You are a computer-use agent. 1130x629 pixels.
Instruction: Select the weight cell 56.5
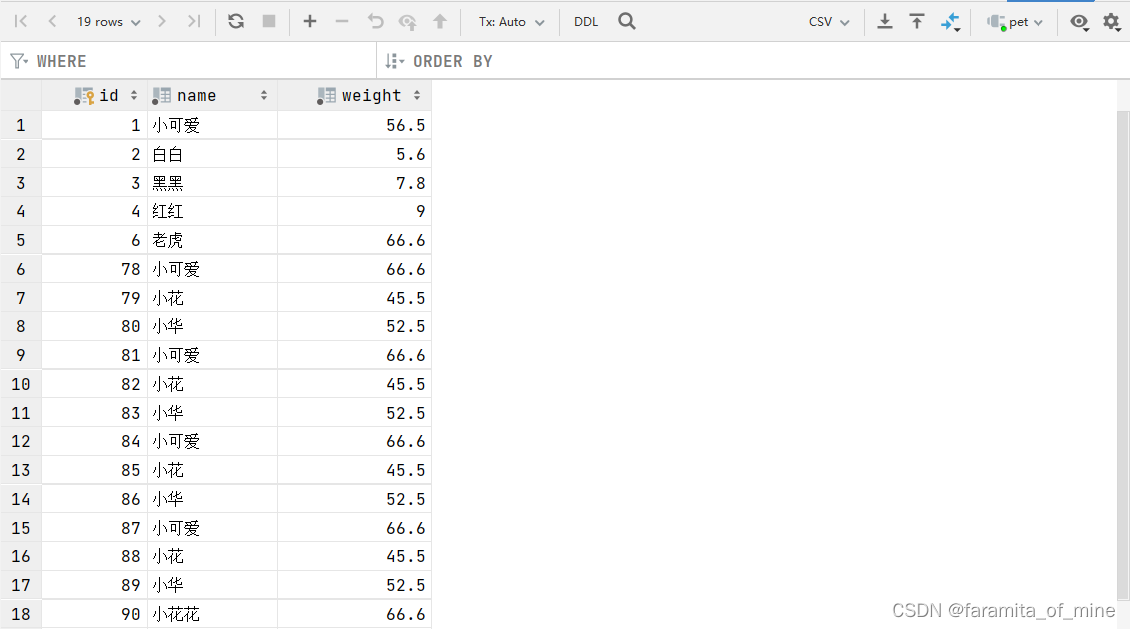pos(355,125)
